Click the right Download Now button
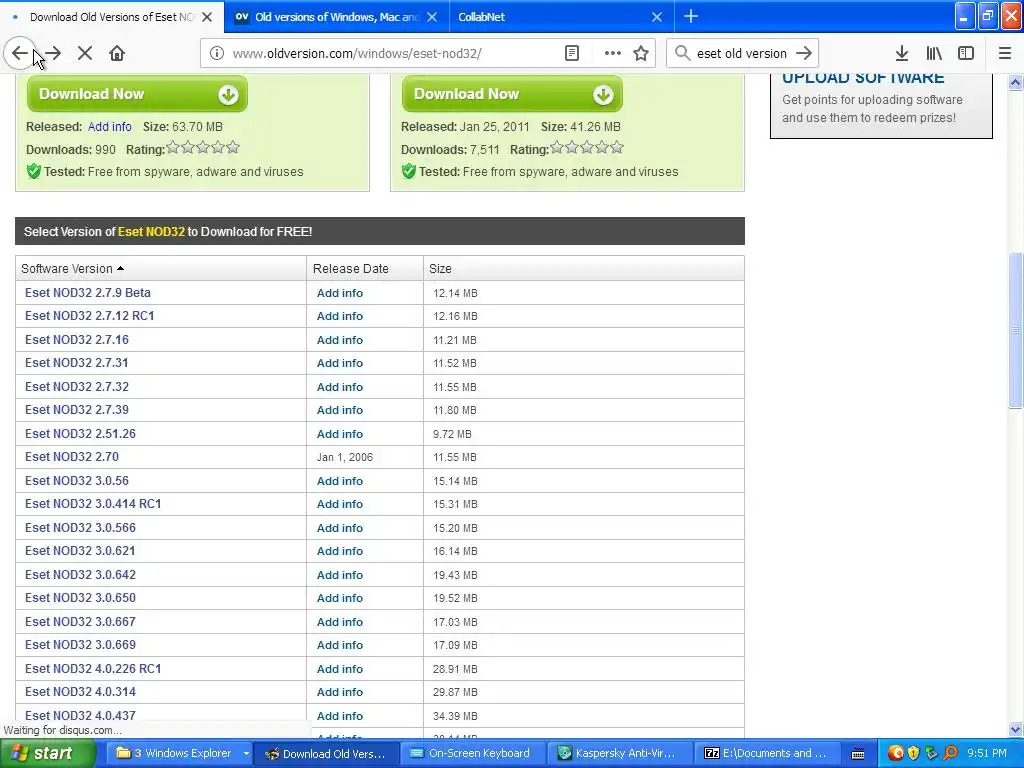This screenshot has height=768, width=1024. pos(512,94)
